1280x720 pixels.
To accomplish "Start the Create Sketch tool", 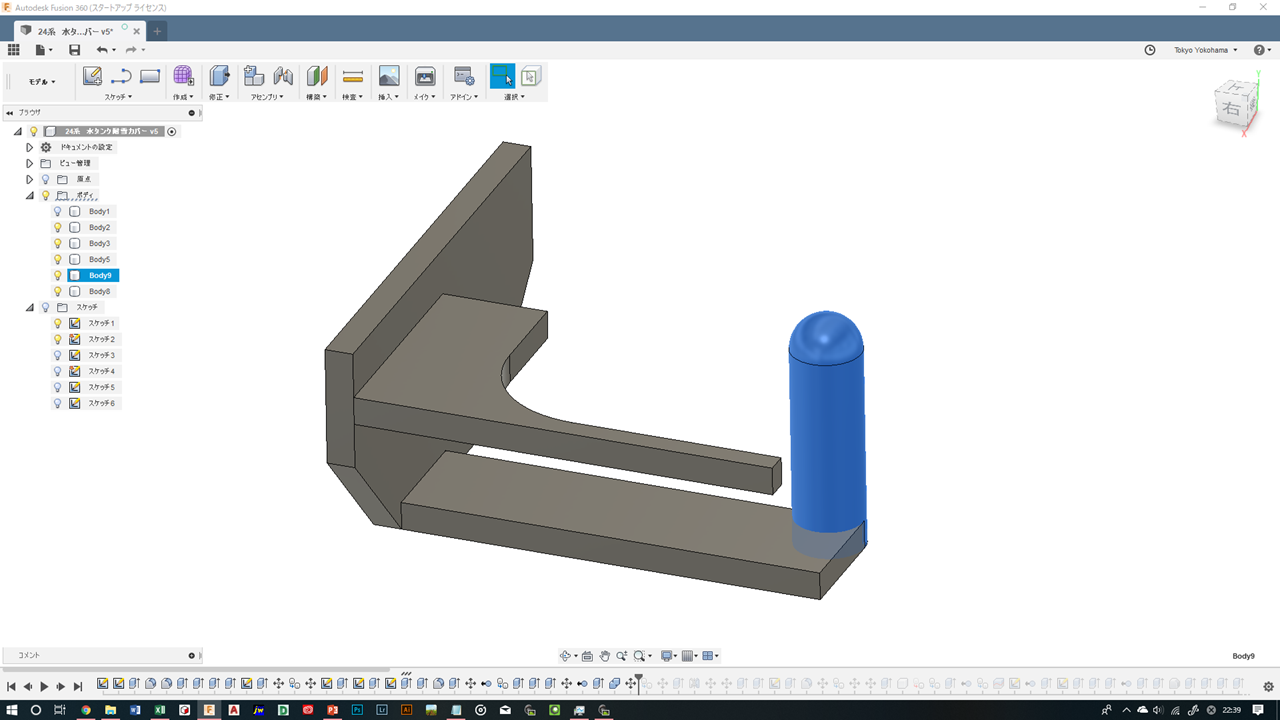I will point(92,76).
